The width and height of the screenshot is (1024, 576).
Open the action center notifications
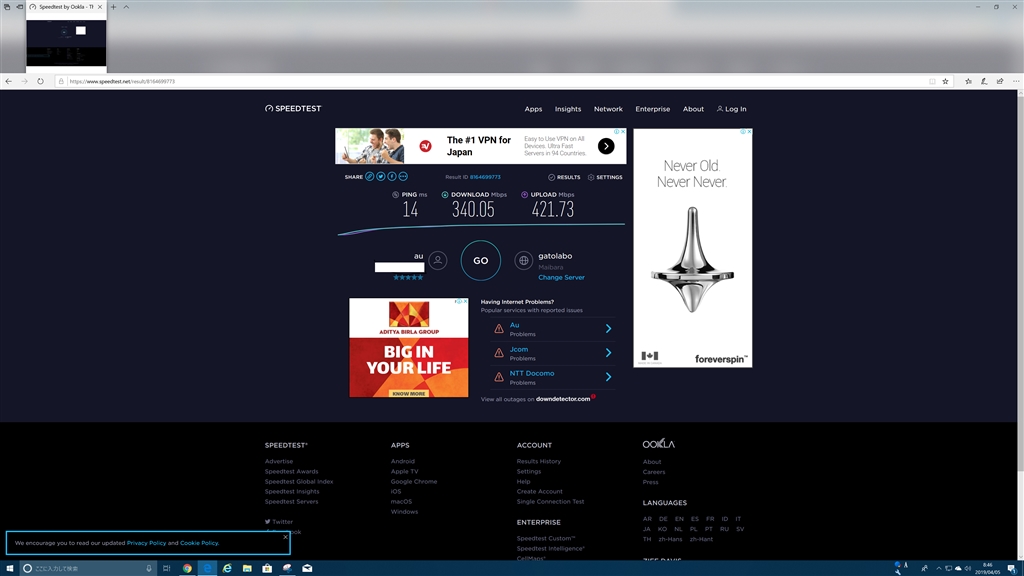(1011, 568)
